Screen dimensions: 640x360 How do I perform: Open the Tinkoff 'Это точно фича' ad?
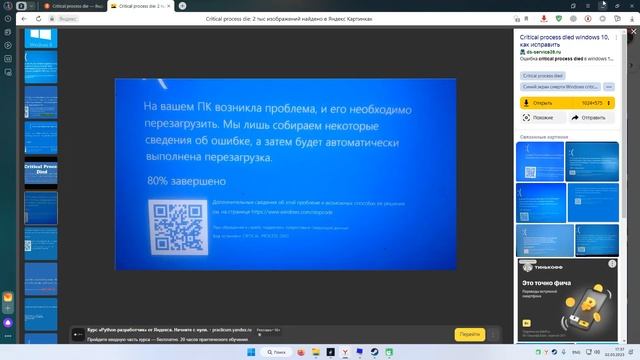(567, 300)
